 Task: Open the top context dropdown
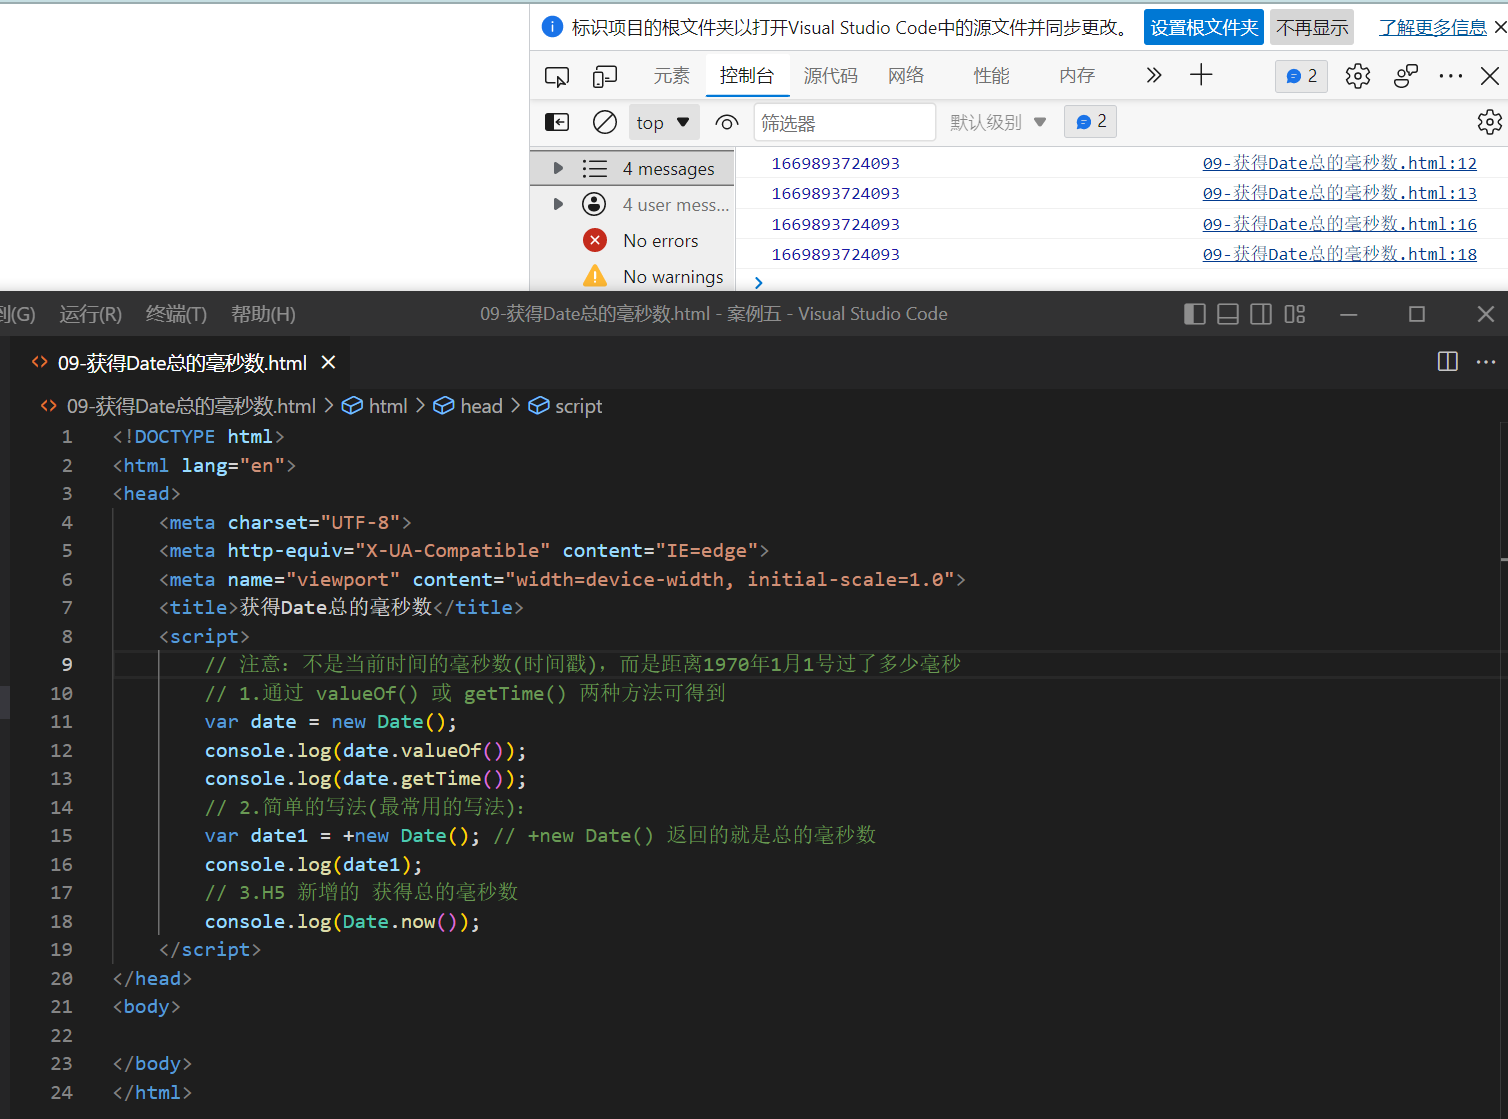coord(663,122)
